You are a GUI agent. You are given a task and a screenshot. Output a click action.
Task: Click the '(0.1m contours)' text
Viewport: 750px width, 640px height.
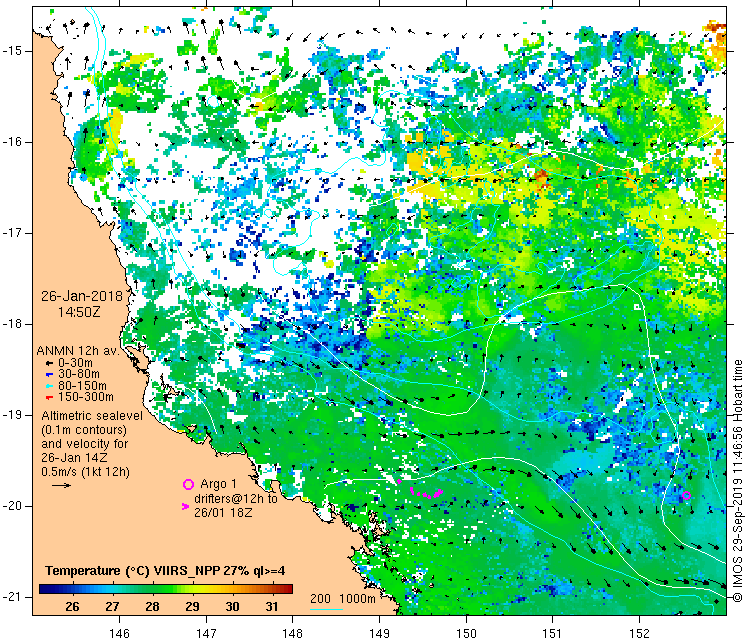tap(84, 430)
